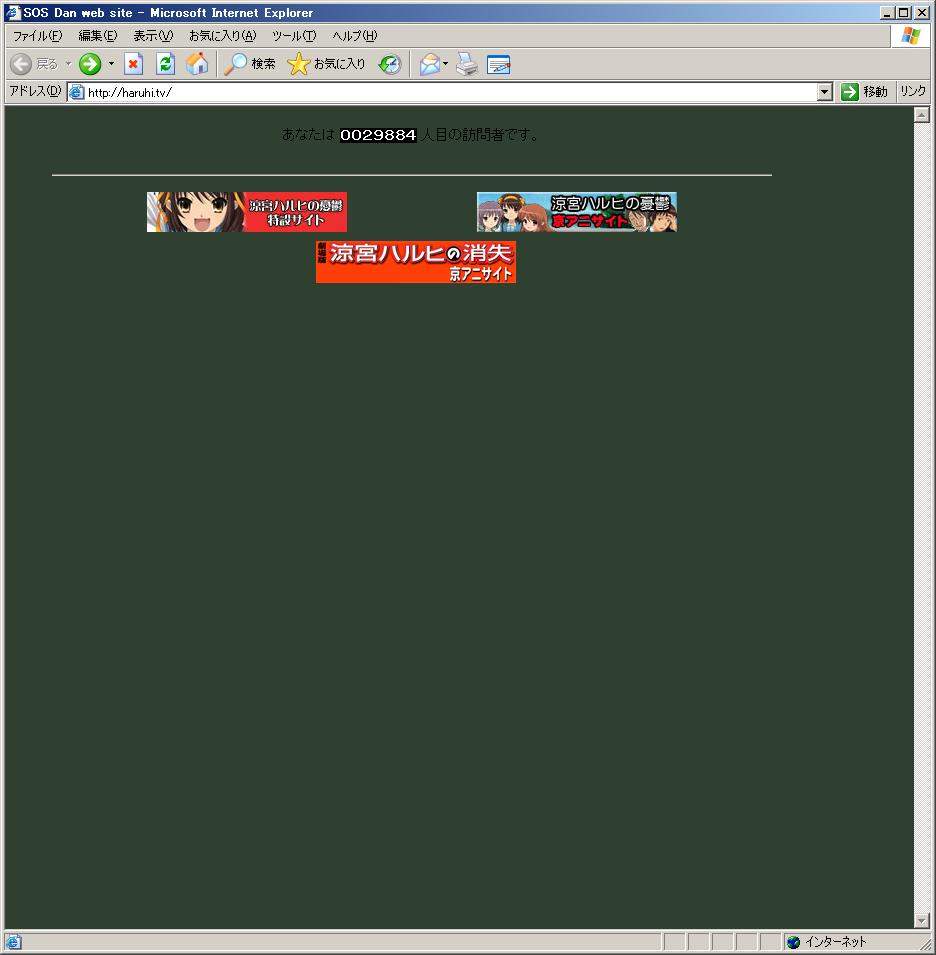Open the 編集(E) menu
This screenshot has width=936, height=955.
pyautogui.click(x=97, y=36)
